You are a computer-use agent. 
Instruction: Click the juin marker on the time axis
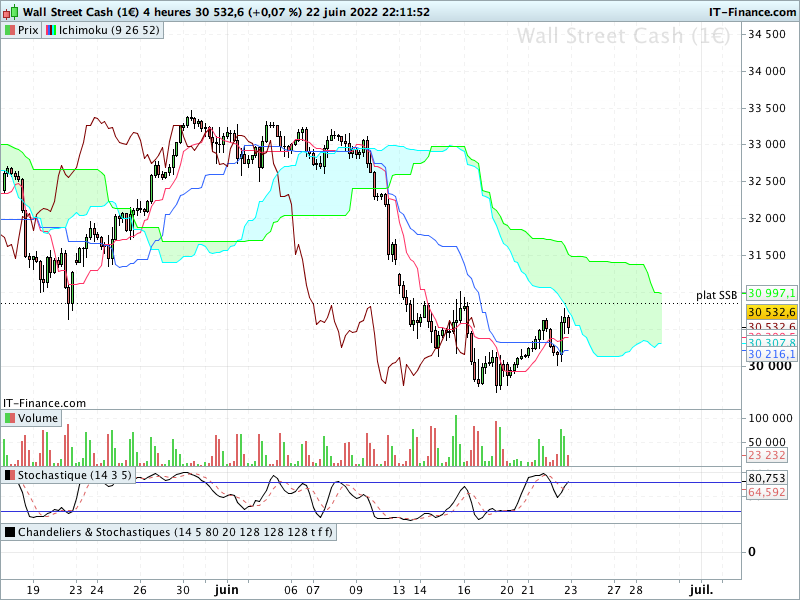pyautogui.click(x=227, y=590)
